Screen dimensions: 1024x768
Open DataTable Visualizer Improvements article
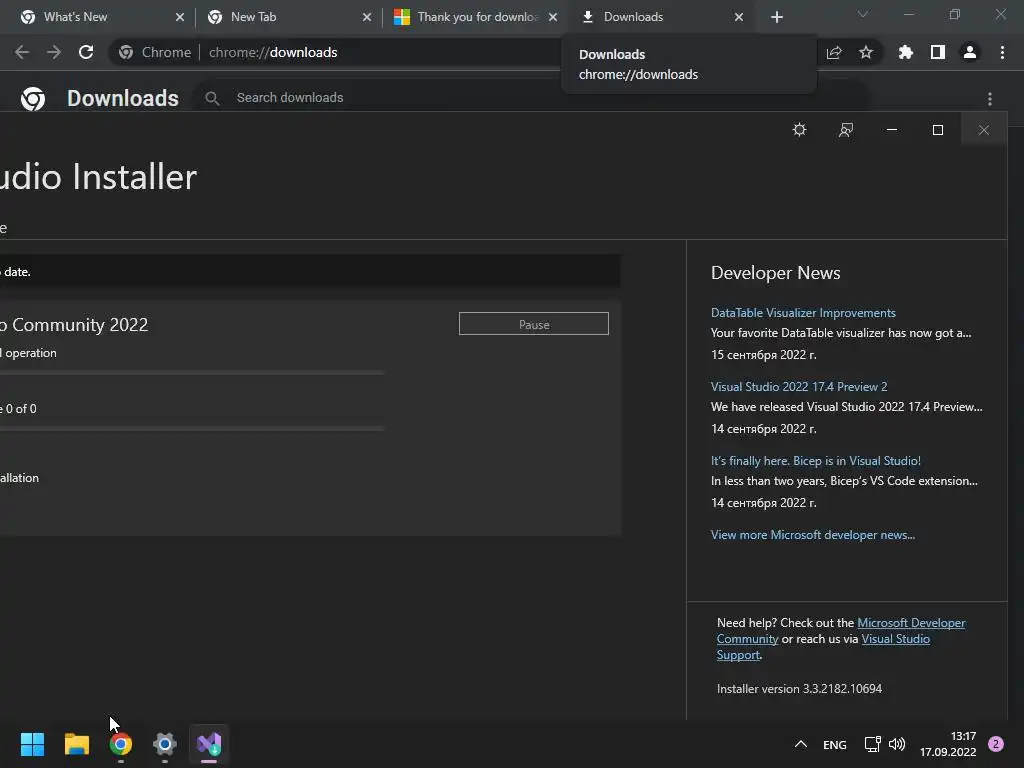[x=803, y=313]
